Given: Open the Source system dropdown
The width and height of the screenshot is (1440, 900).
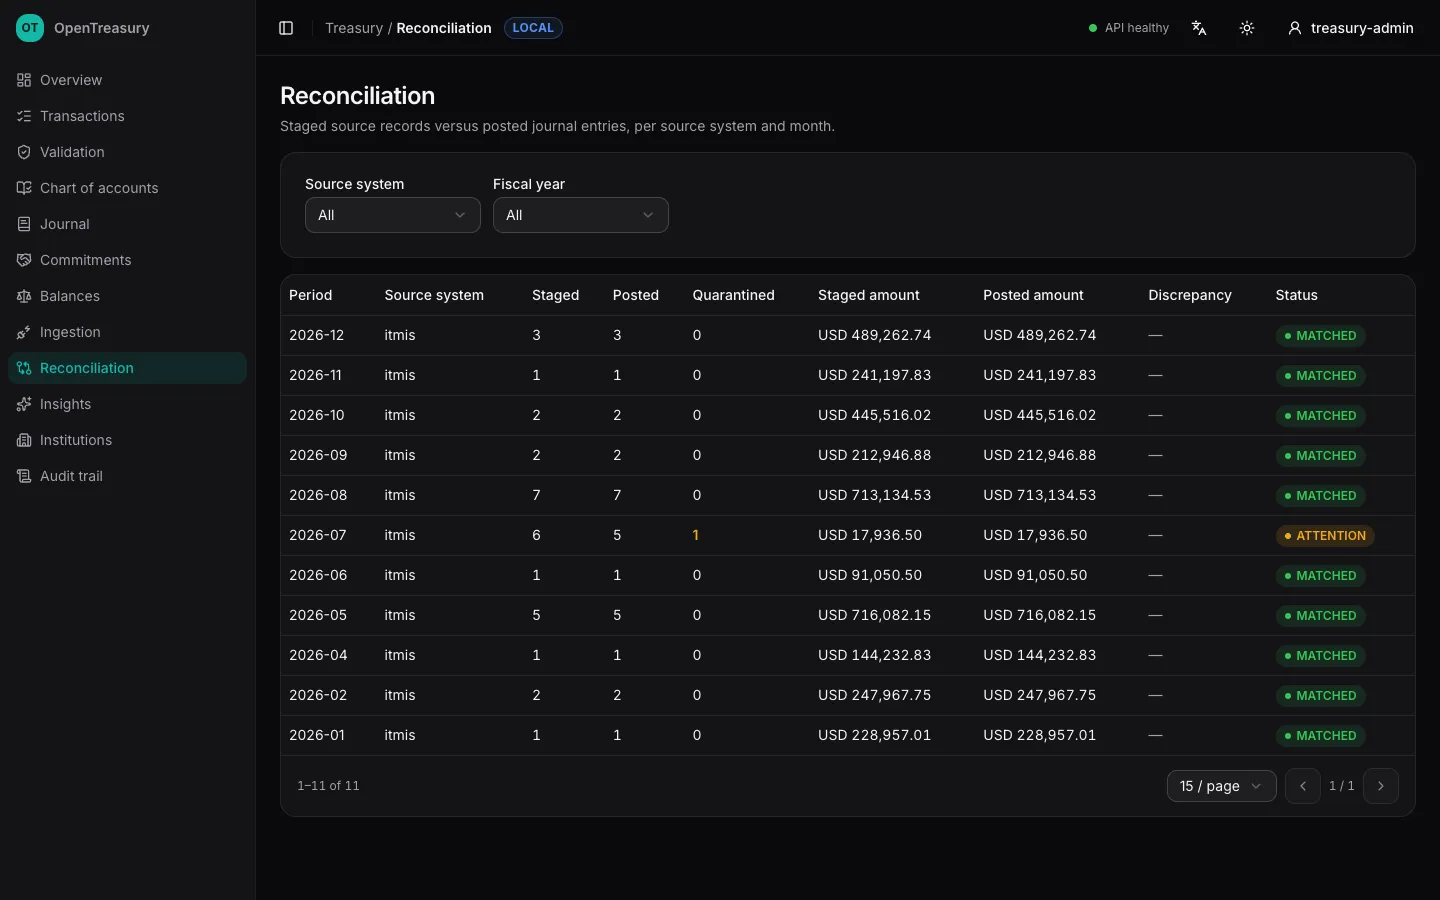Looking at the screenshot, I should point(392,215).
